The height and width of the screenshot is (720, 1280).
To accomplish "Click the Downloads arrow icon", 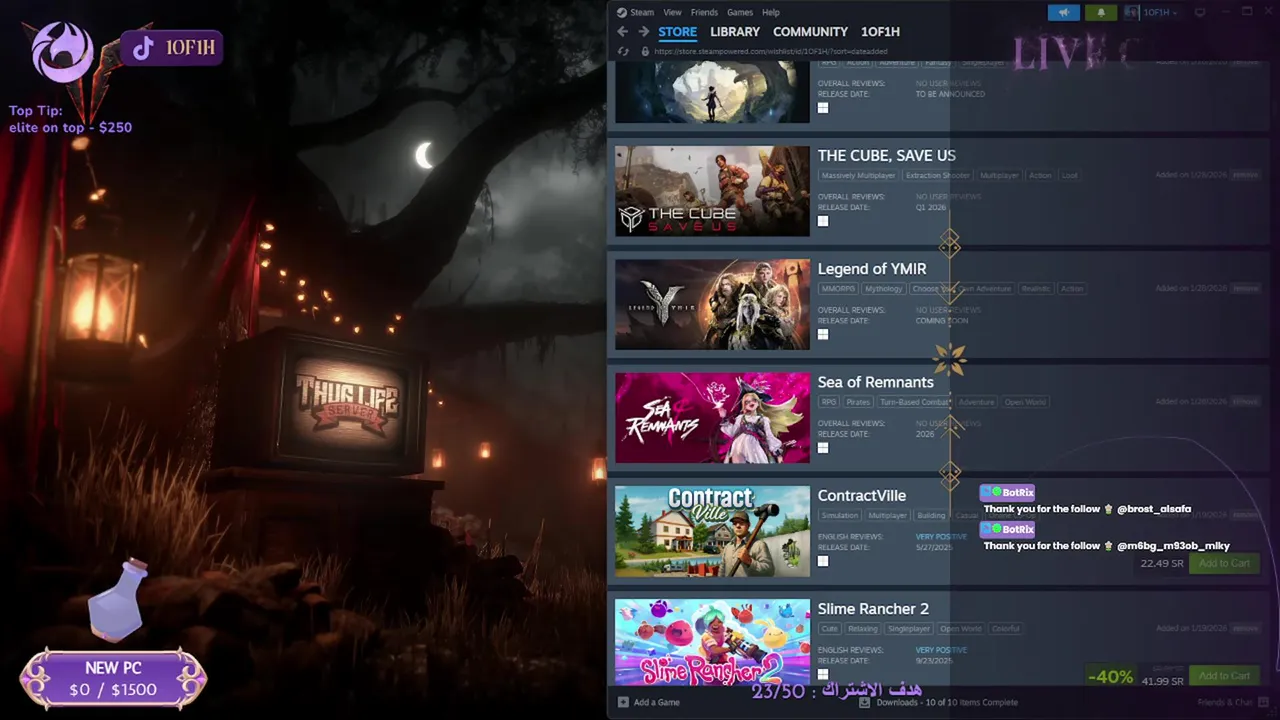I will [865, 702].
